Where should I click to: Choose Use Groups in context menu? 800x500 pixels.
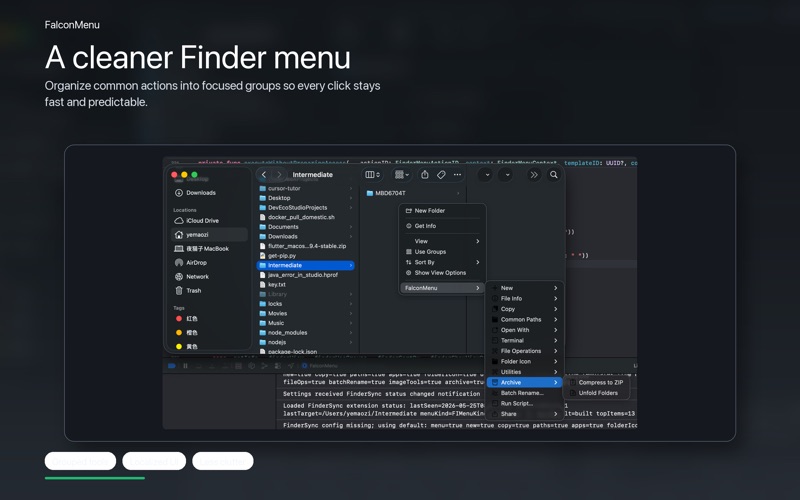pyautogui.click(x=442, y=252)
